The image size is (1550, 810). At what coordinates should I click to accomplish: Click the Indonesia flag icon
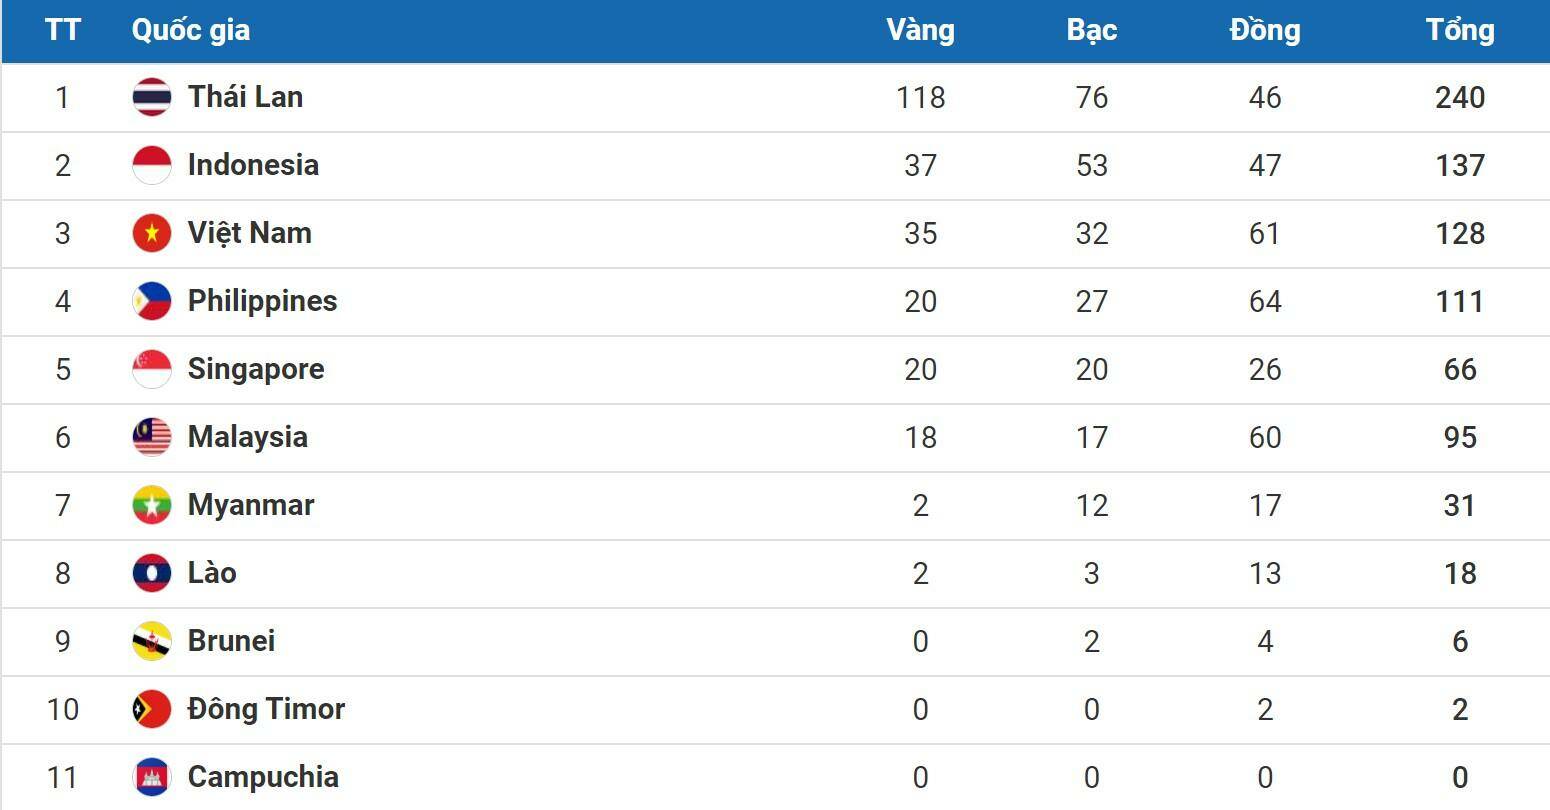point(152,165)
